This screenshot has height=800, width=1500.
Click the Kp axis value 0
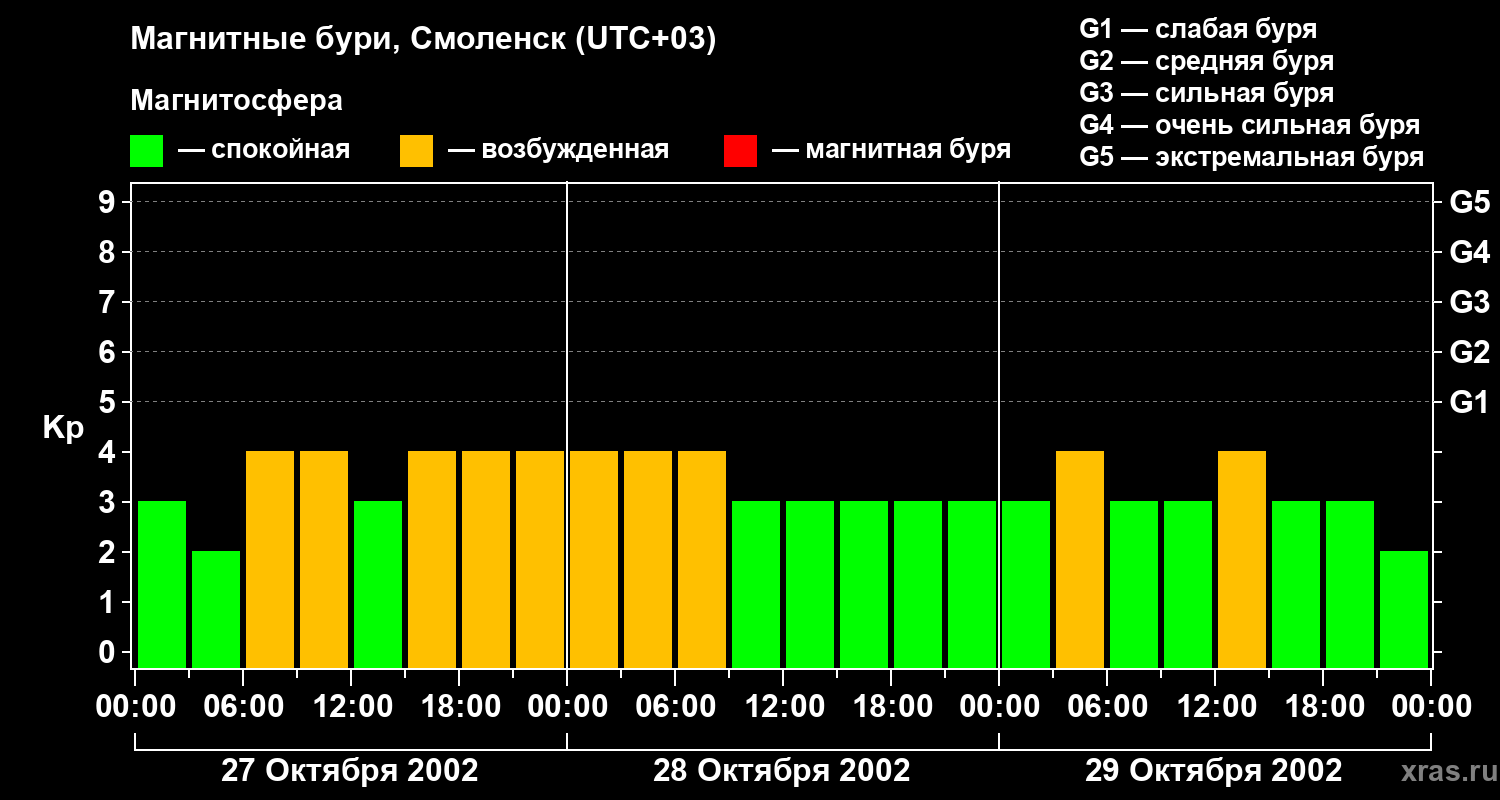(x=108, y=652)
